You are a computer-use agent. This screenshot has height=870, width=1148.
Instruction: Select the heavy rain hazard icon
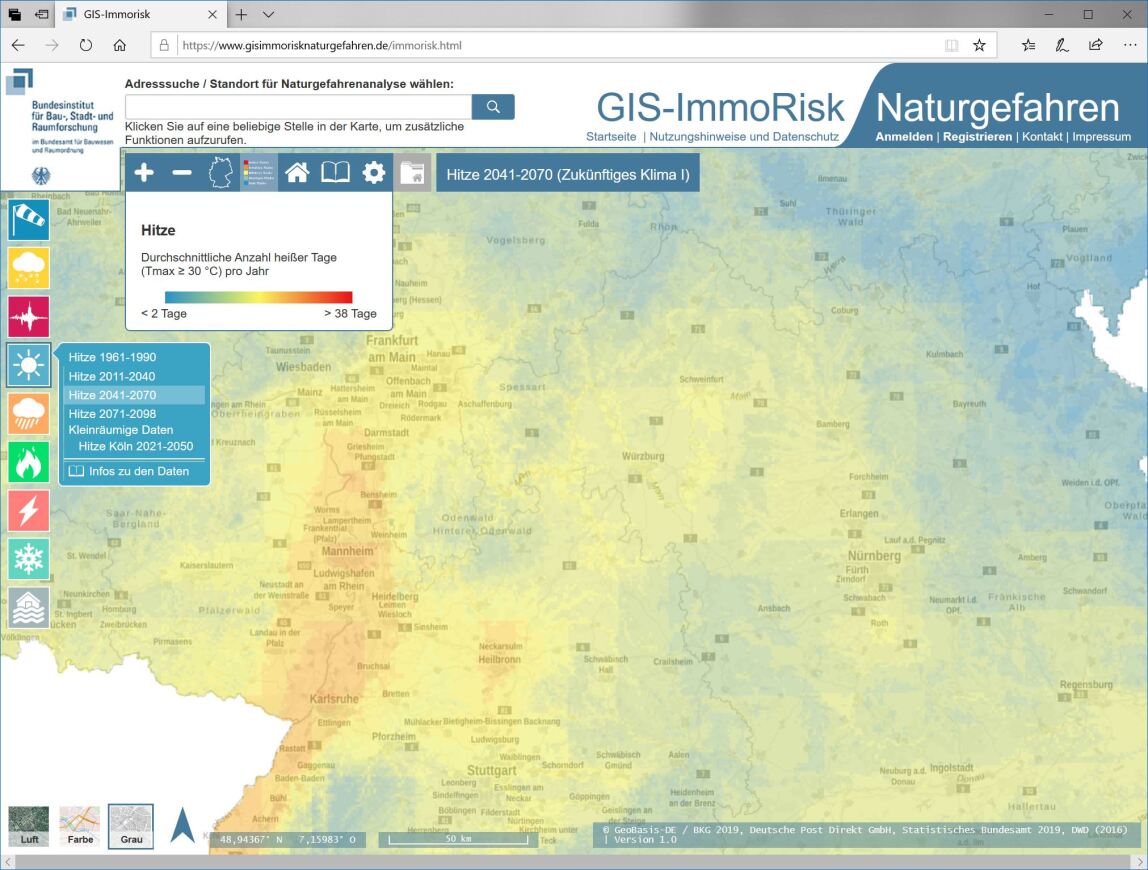(x=29, y=413)
